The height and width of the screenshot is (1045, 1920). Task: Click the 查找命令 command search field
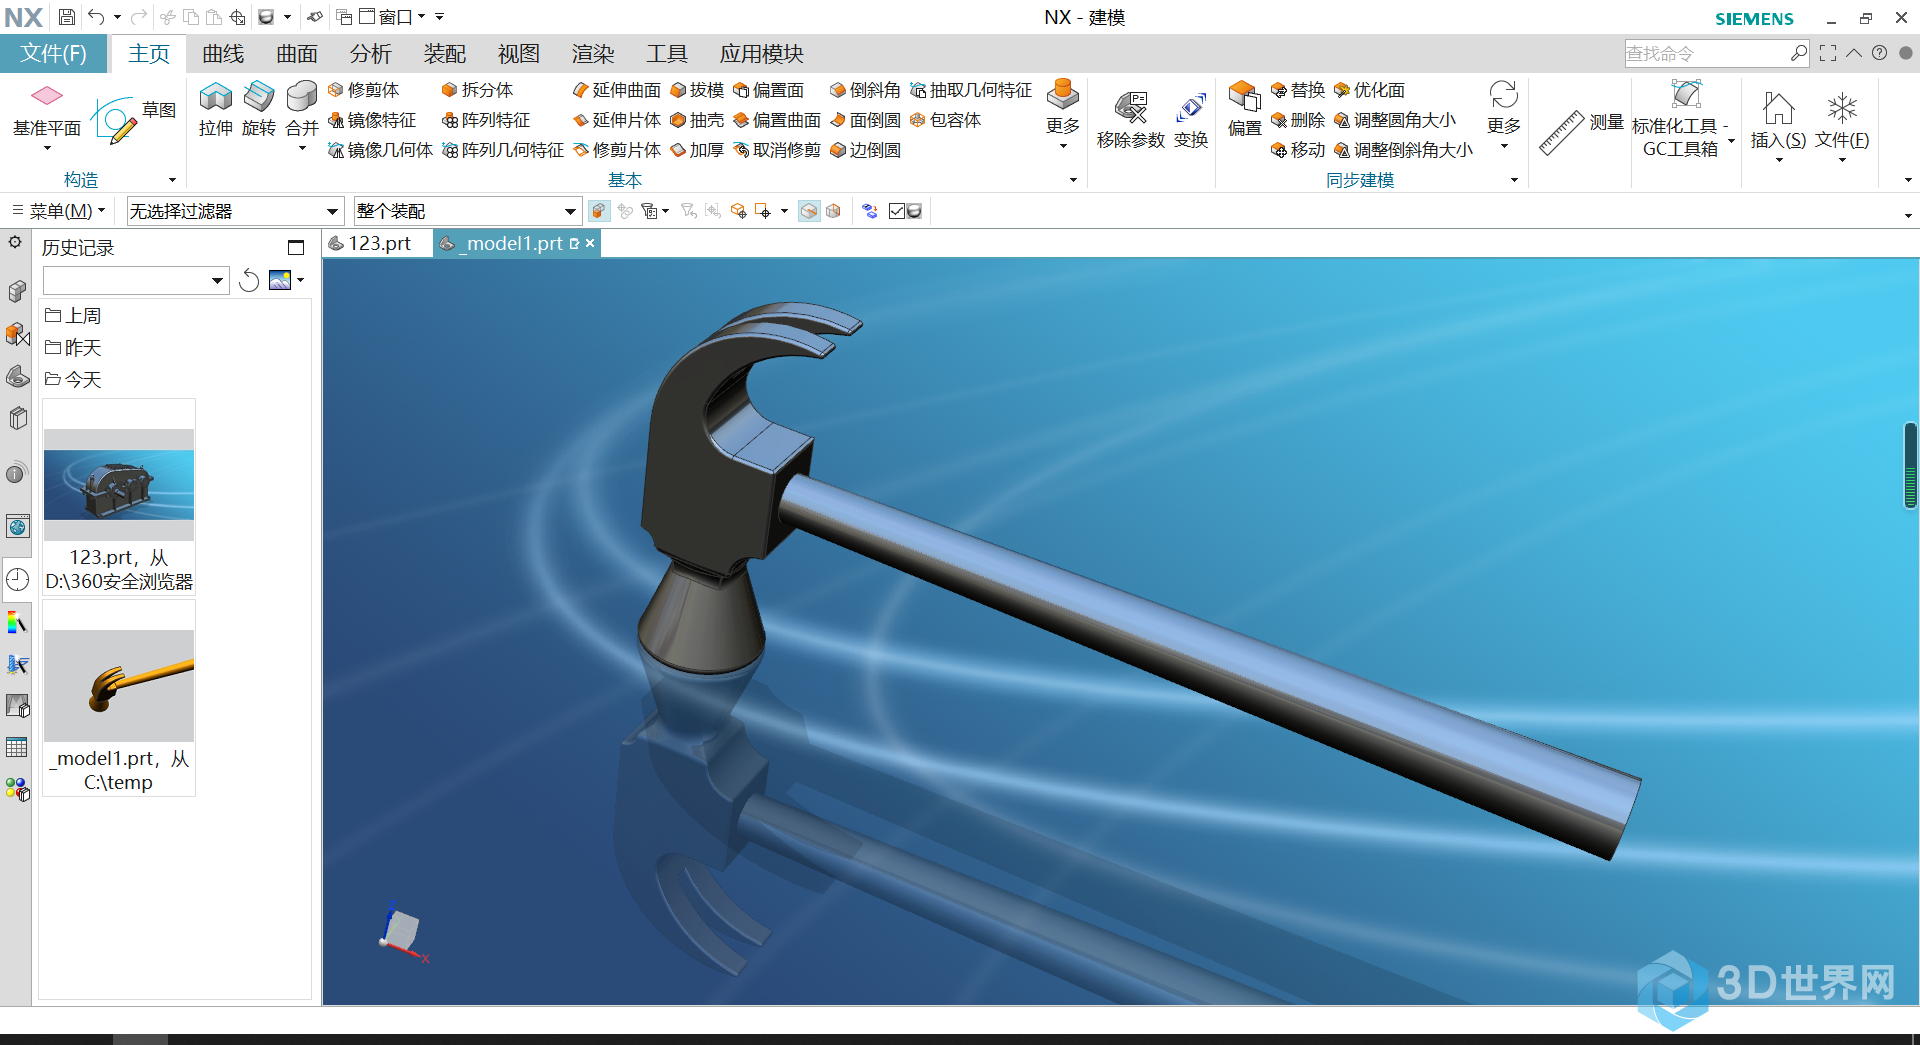click(1716, 53)
